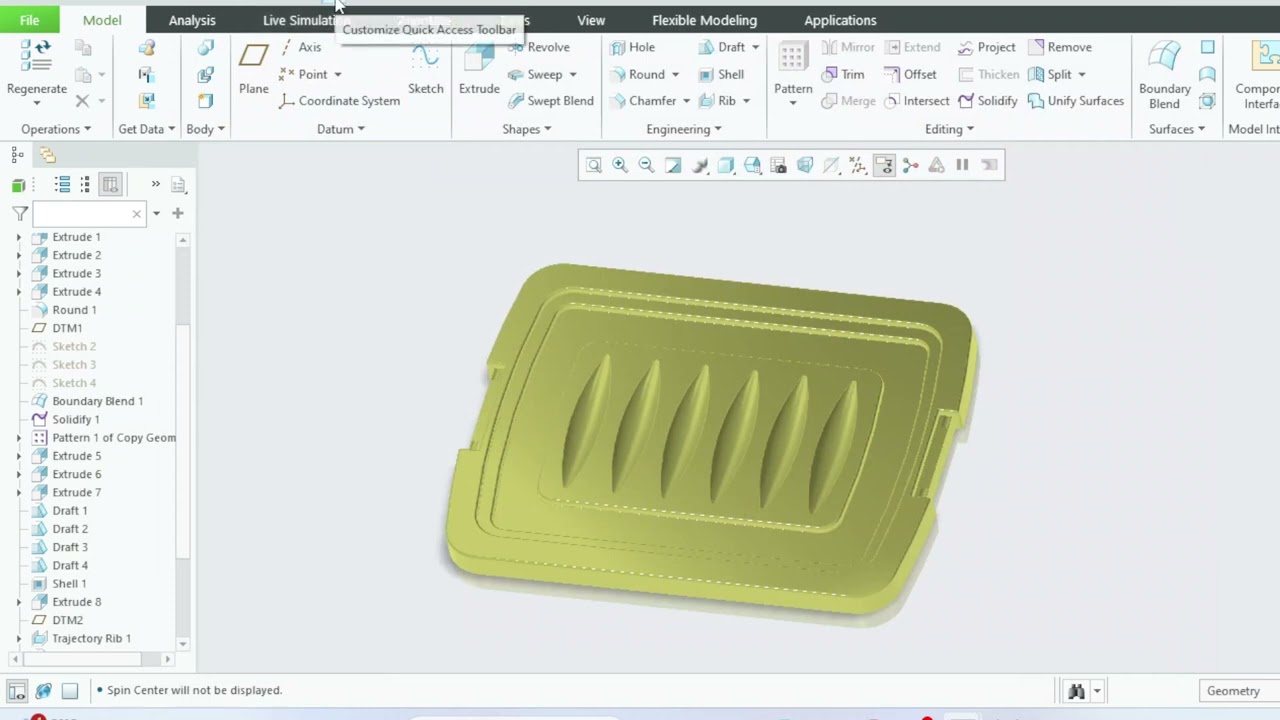The height and width of the screenshot is (720, 1280).
Task: Expand the Operations group dropdown
Action: pyautogui.click(x=56, y=129)
